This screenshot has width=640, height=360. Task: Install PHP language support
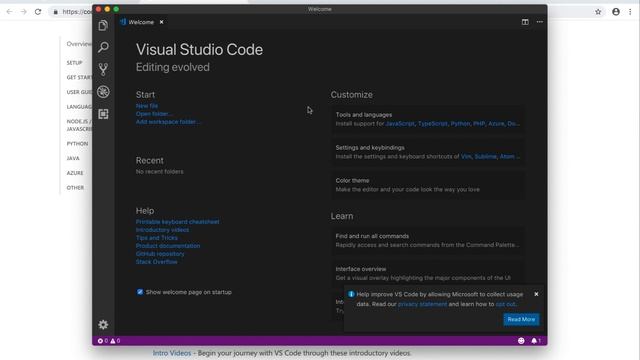click(x=479, y=124)
